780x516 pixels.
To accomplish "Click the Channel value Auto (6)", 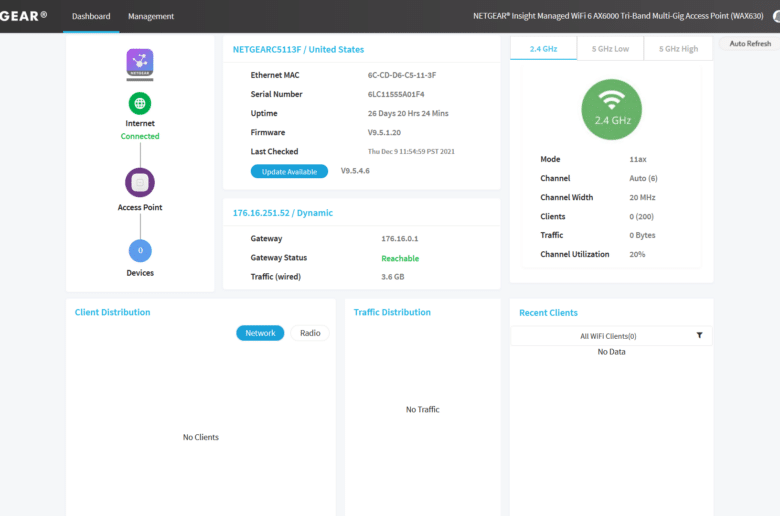I will pyautogui.click(x=643, y=178).
